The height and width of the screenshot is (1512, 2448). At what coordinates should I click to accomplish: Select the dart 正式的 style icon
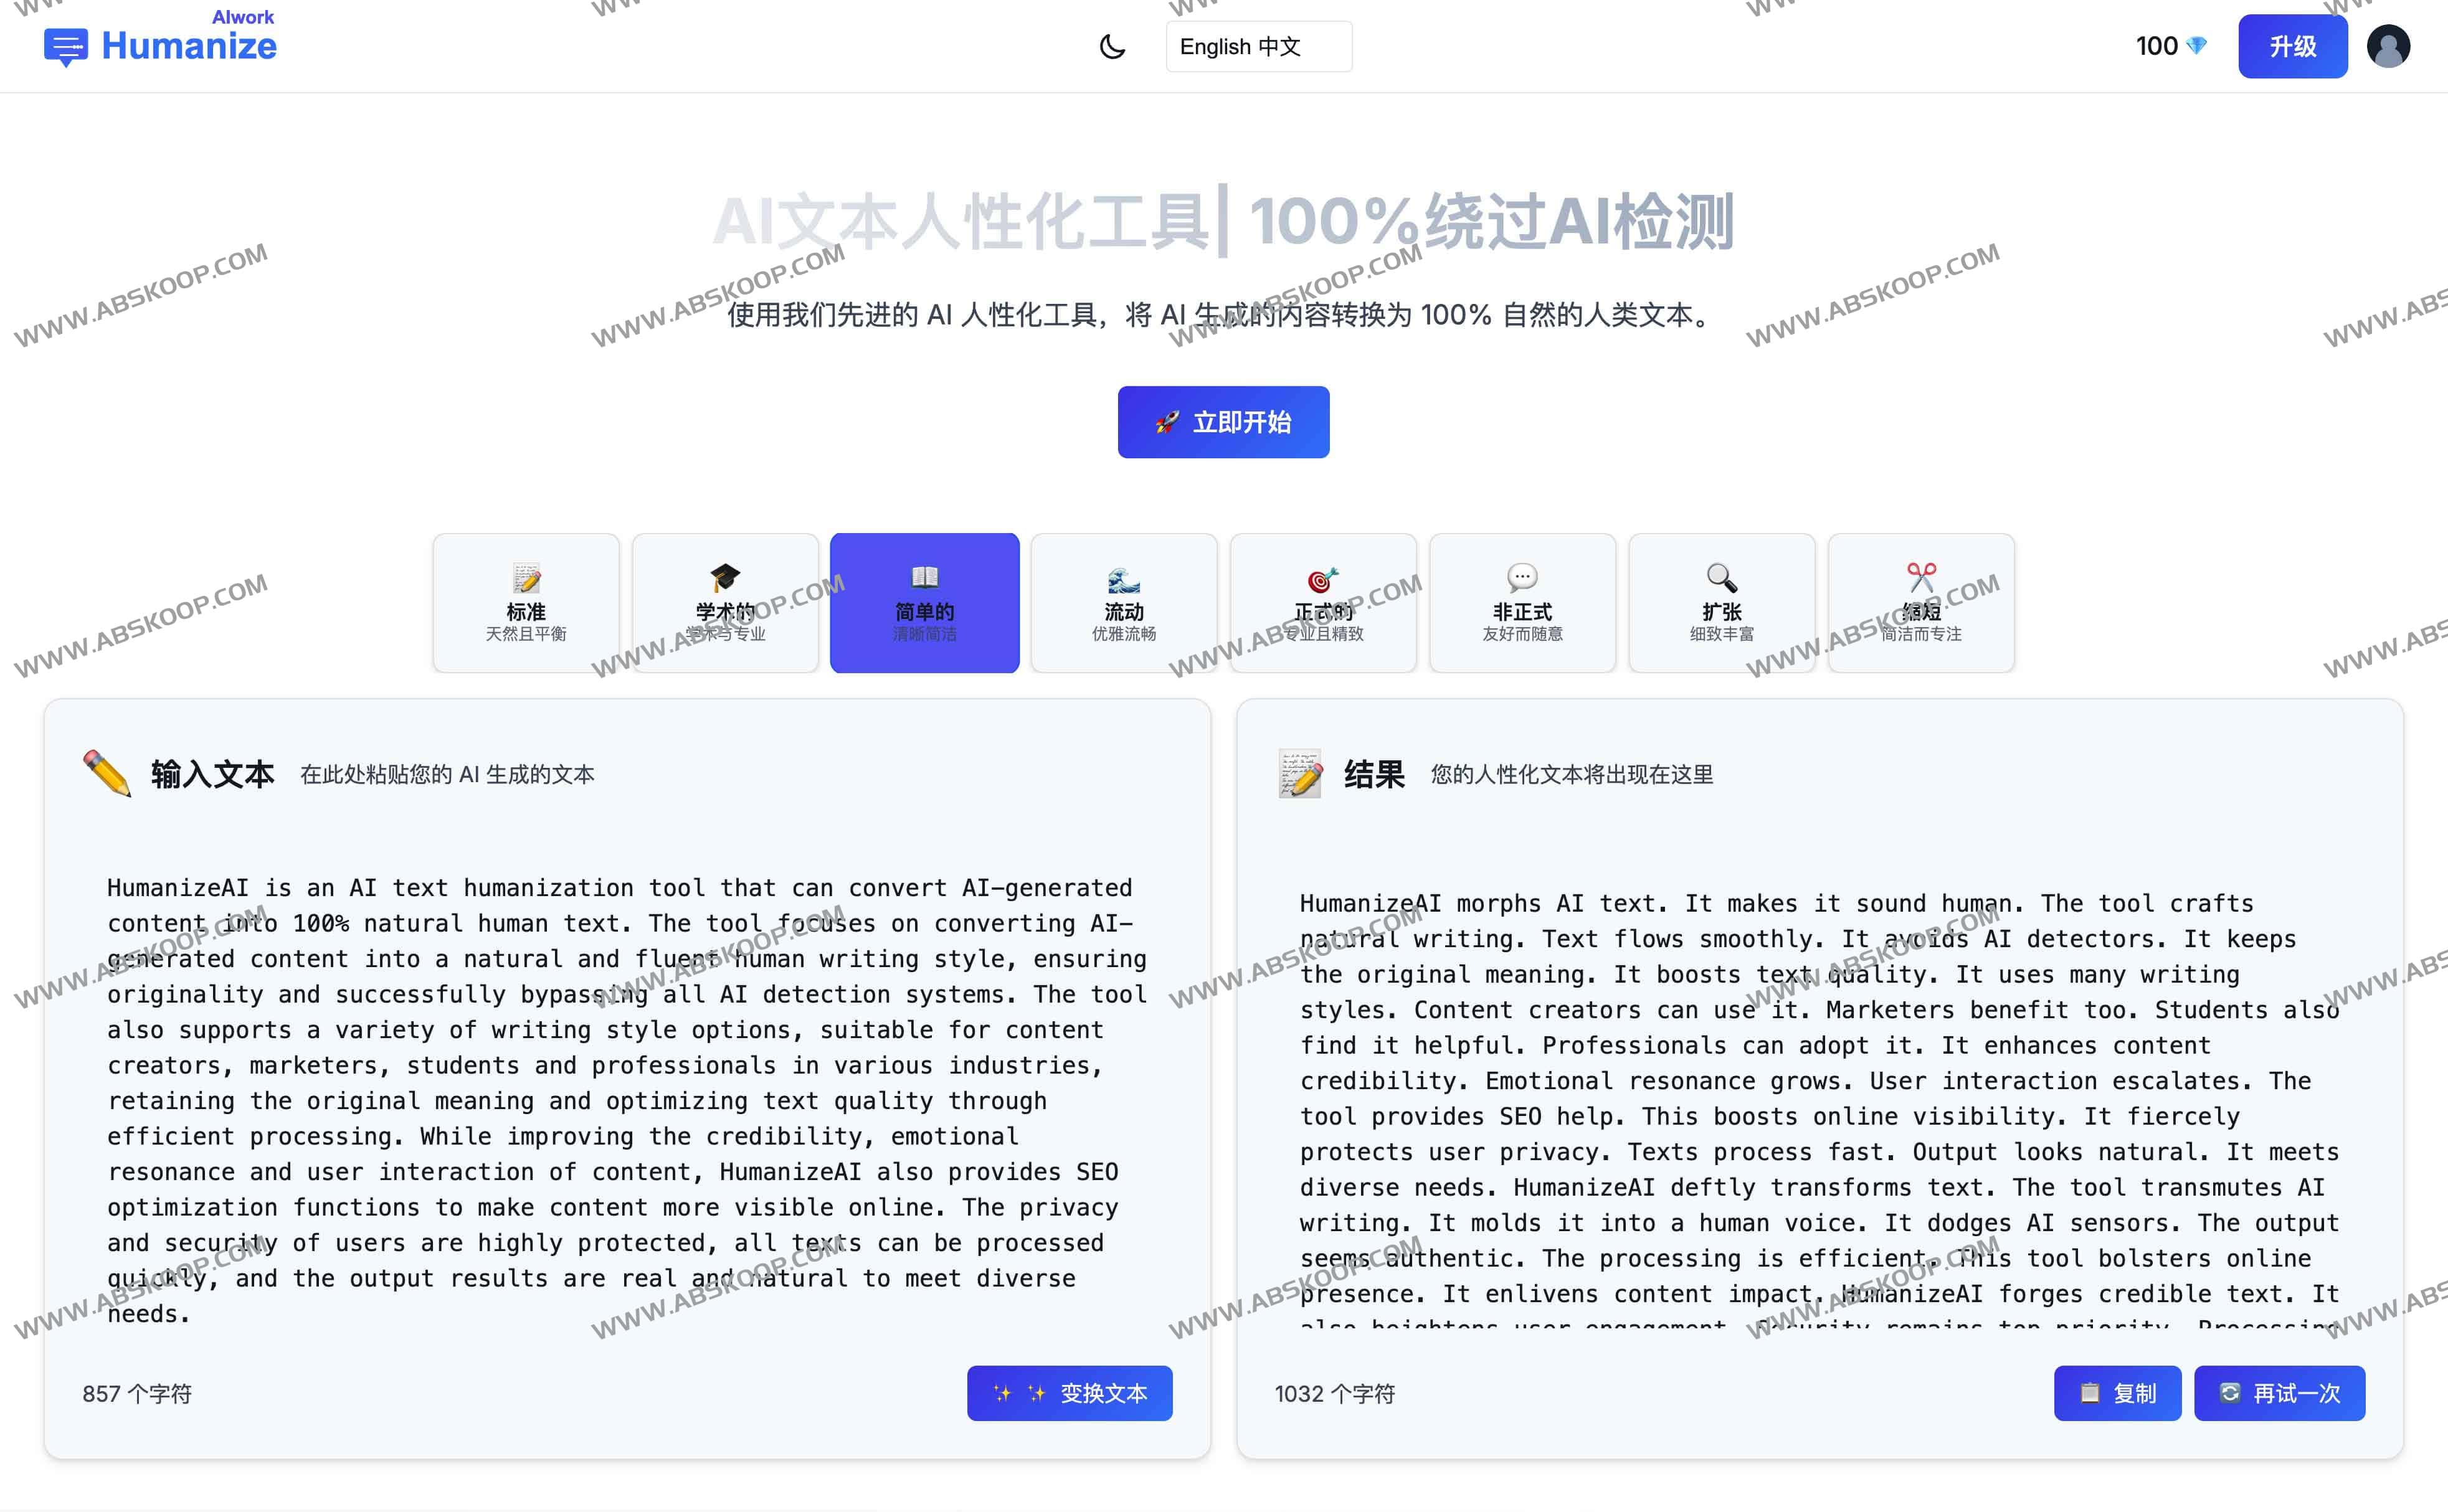(1323, 578)
